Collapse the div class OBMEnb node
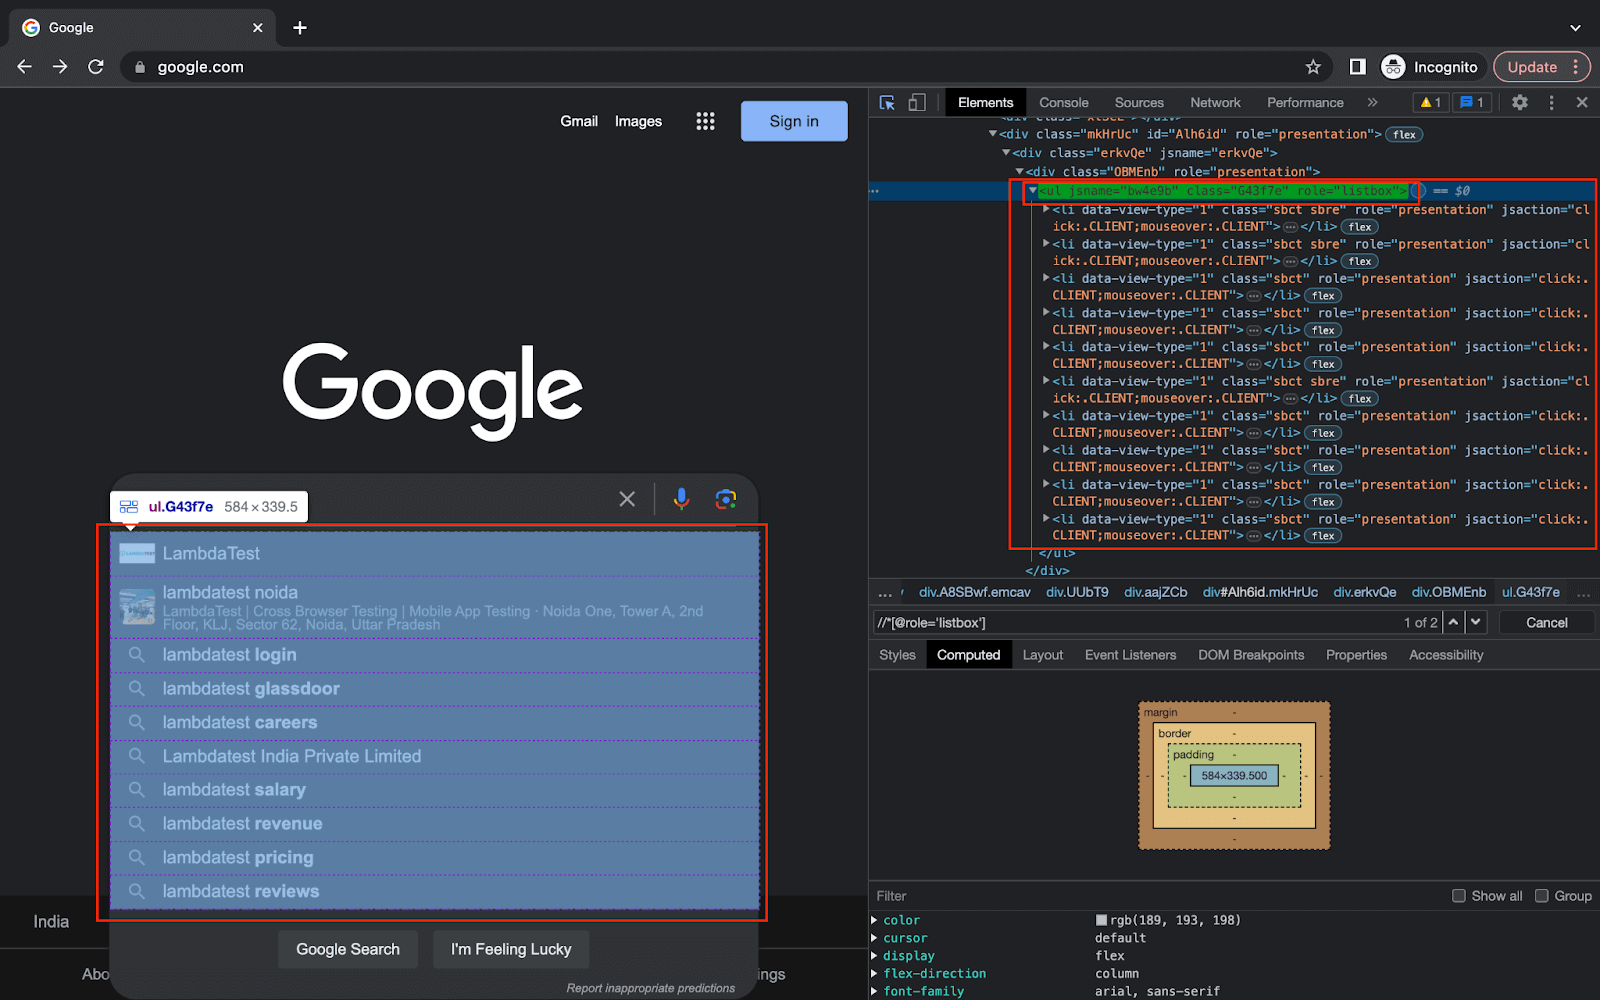Screen dimensions: 1600x1000 [1019, 172]
